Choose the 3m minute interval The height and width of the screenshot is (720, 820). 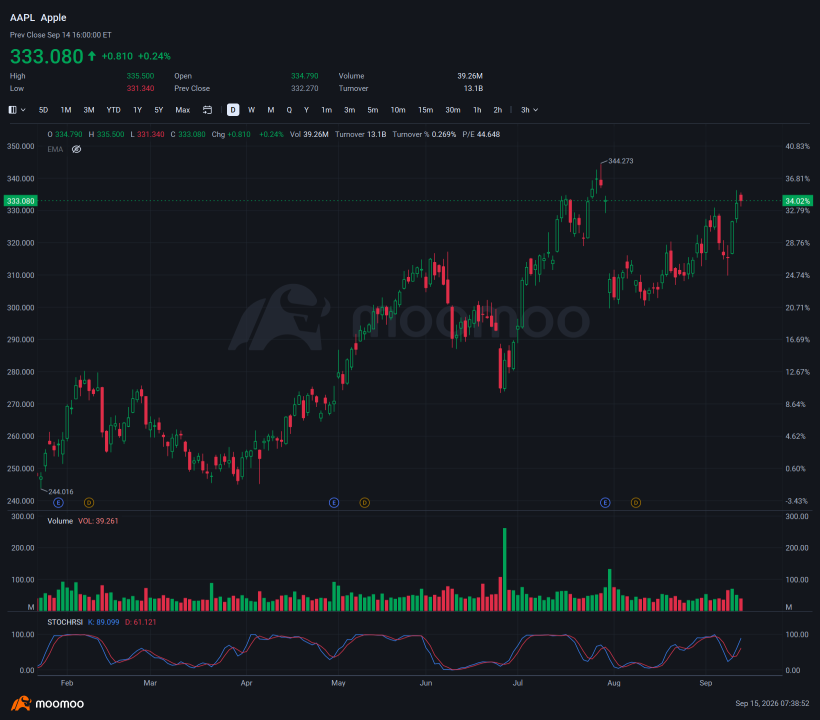(350, 110)
